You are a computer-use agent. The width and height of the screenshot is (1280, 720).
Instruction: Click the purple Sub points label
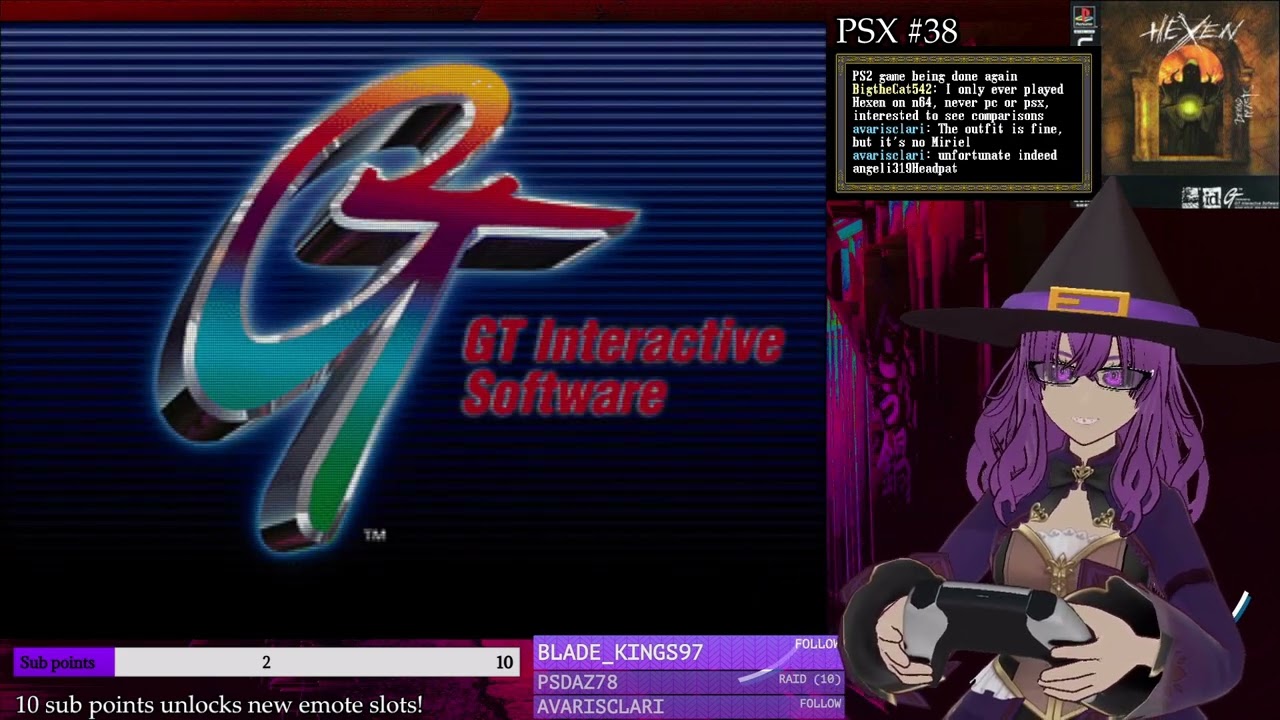coord(58,662)
